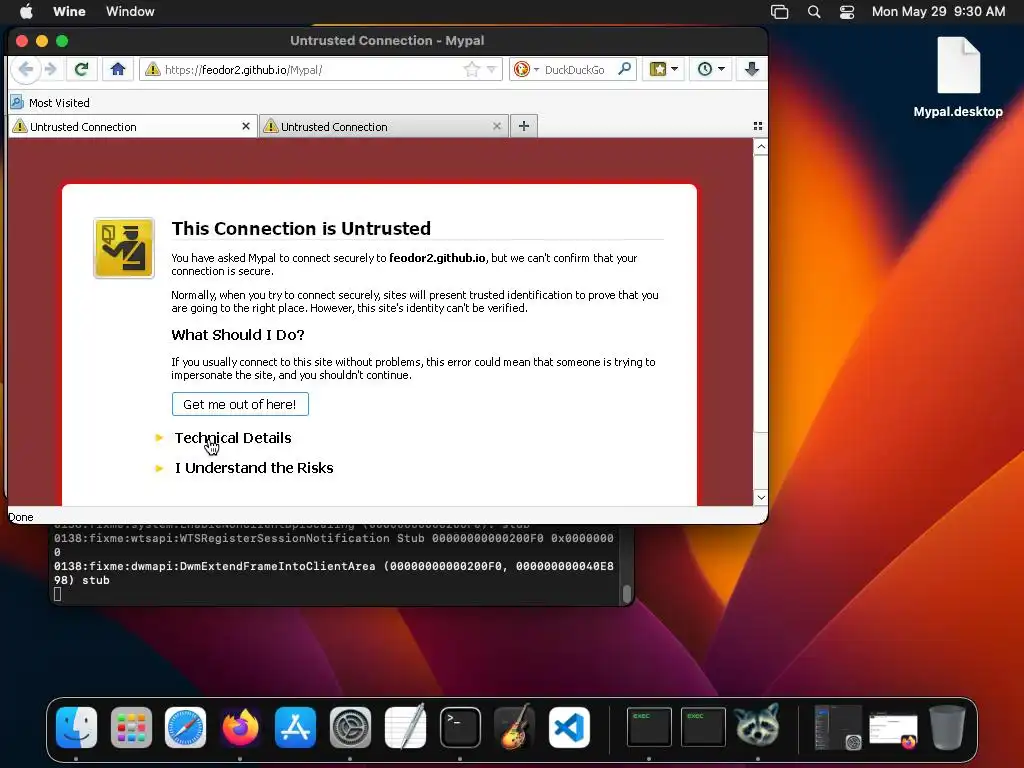The image size is (1024, 768).
Task: Launch Visual Studio Code from the Dock
Action: coord(569,727)
